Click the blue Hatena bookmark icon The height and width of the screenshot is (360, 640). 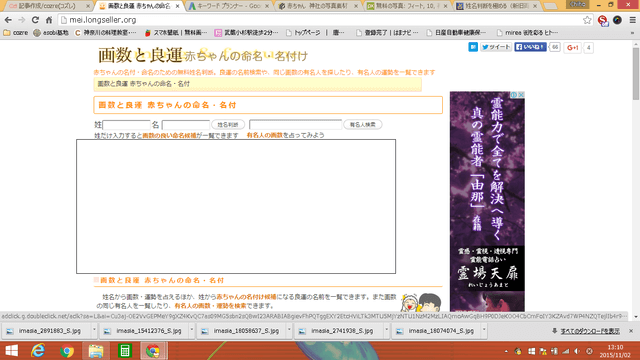pos(473,47)
